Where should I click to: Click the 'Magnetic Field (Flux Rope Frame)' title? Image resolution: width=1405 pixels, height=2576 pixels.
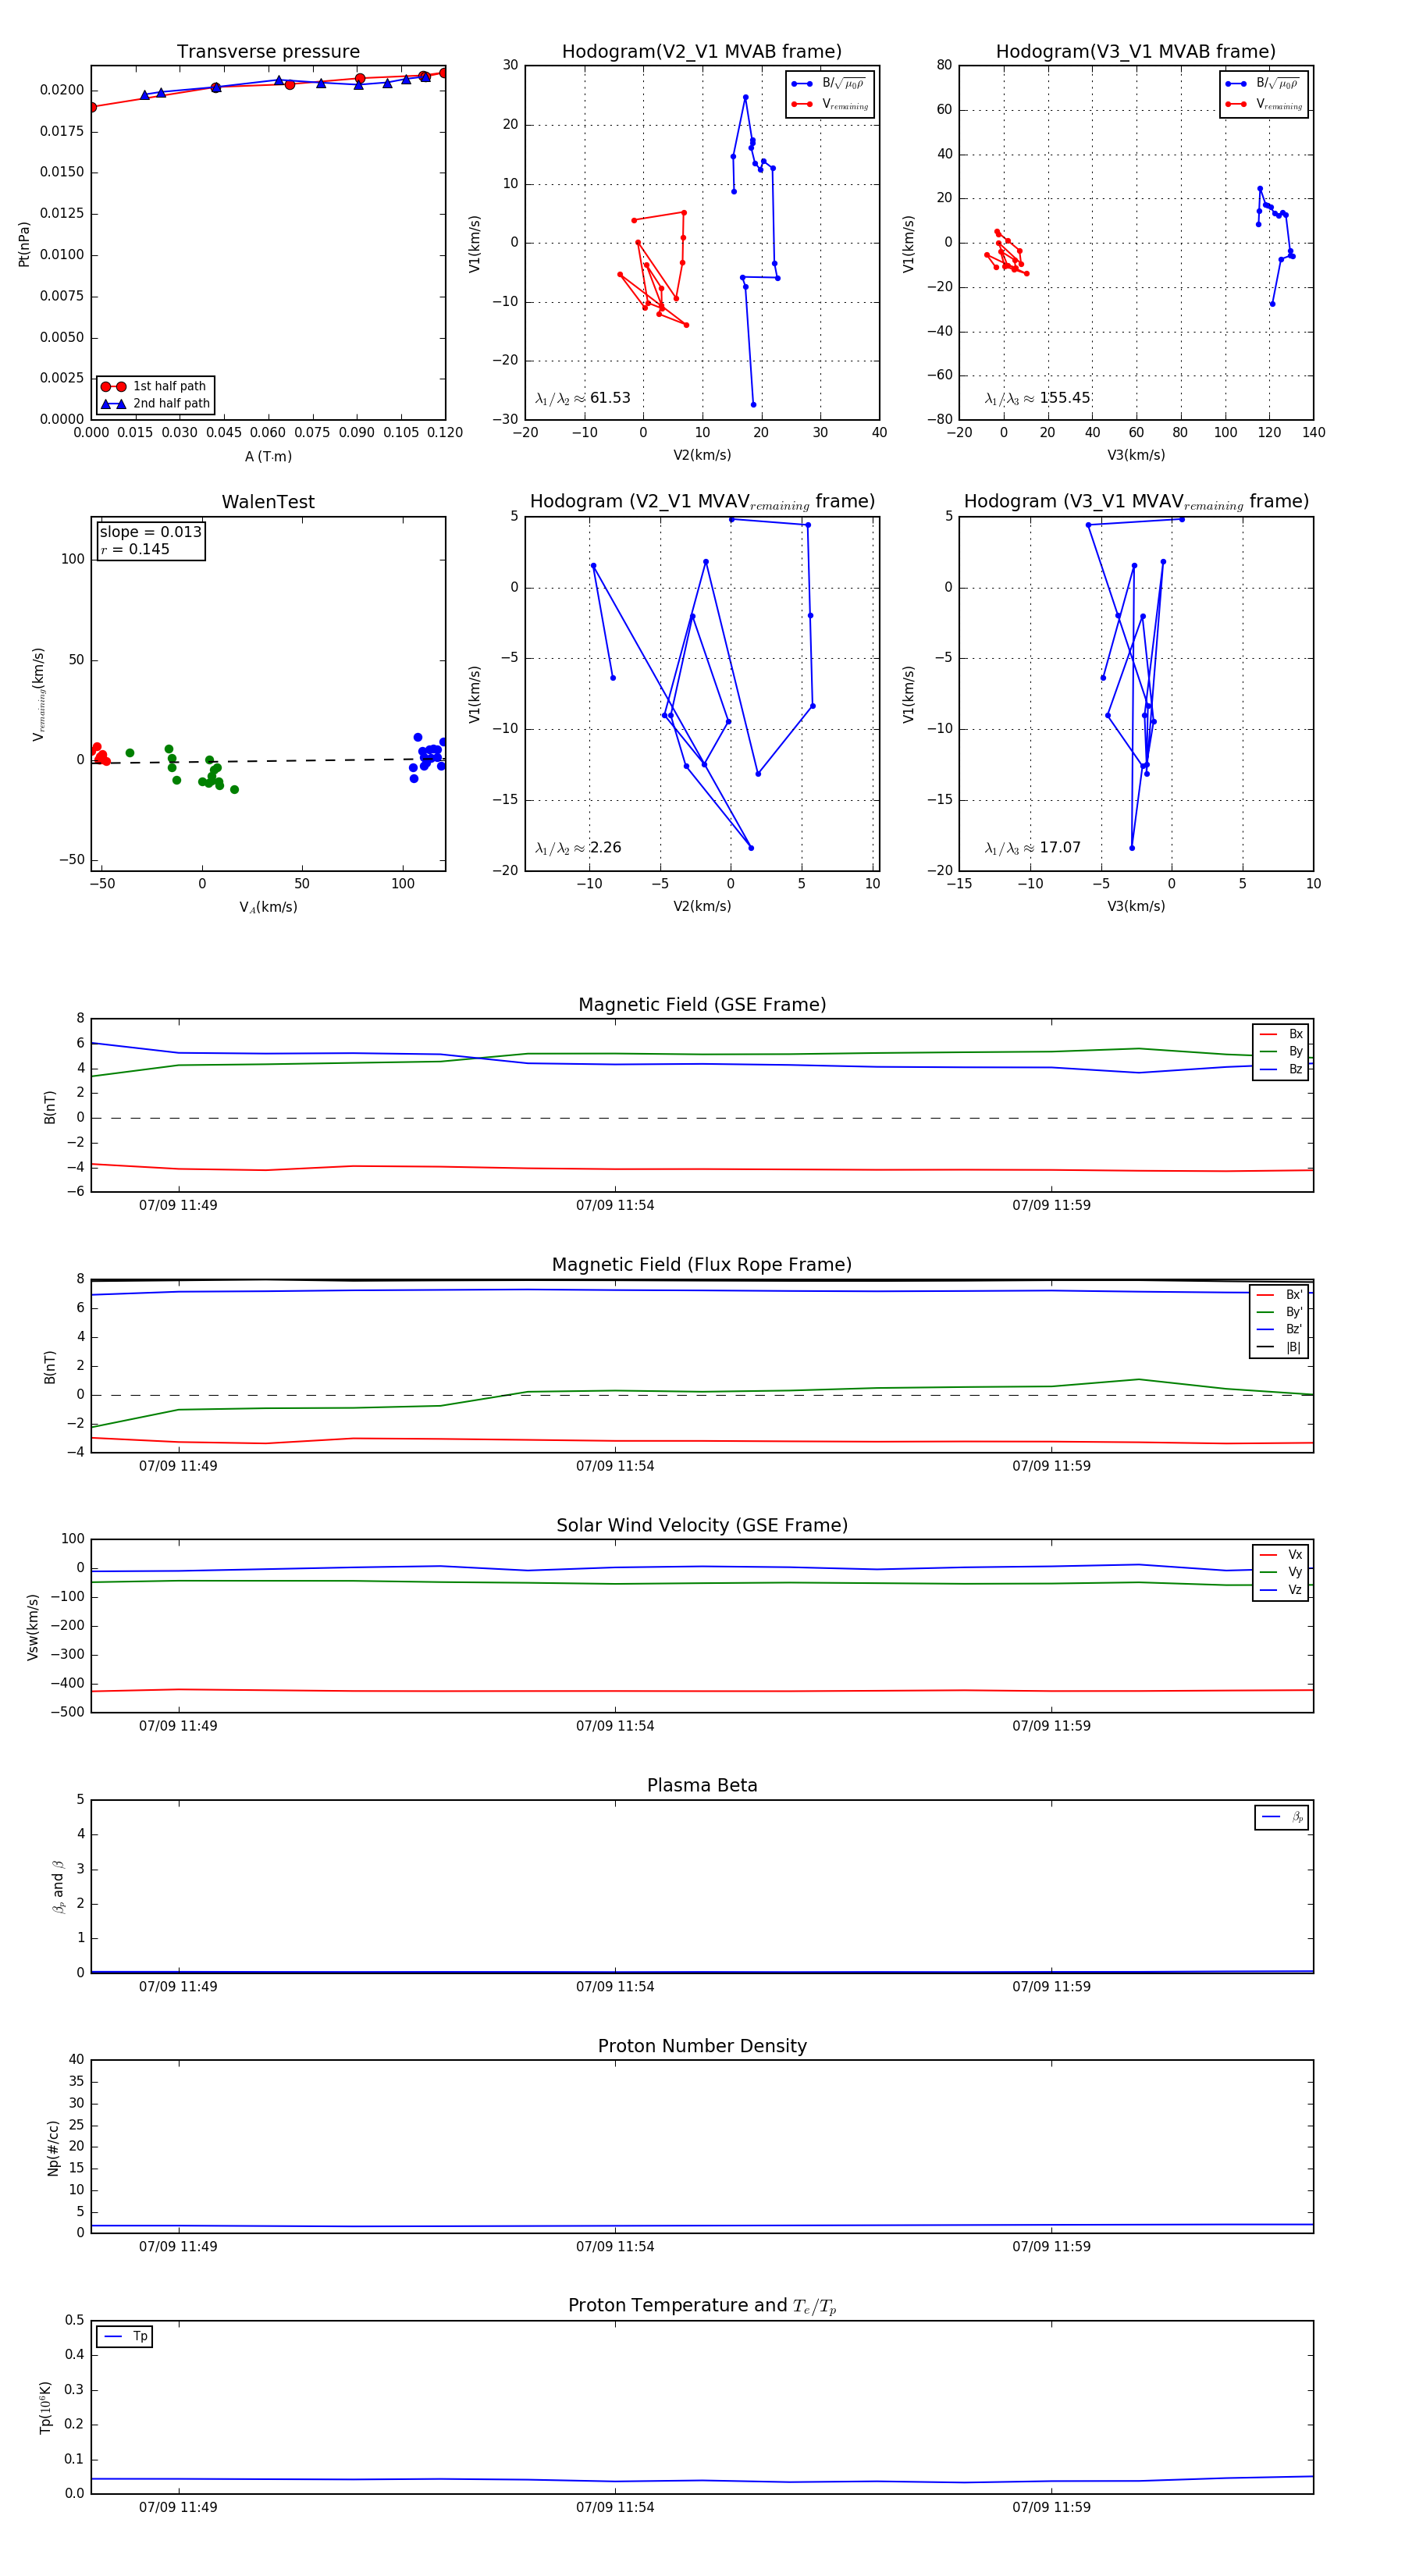click(x=702, y=1265)
